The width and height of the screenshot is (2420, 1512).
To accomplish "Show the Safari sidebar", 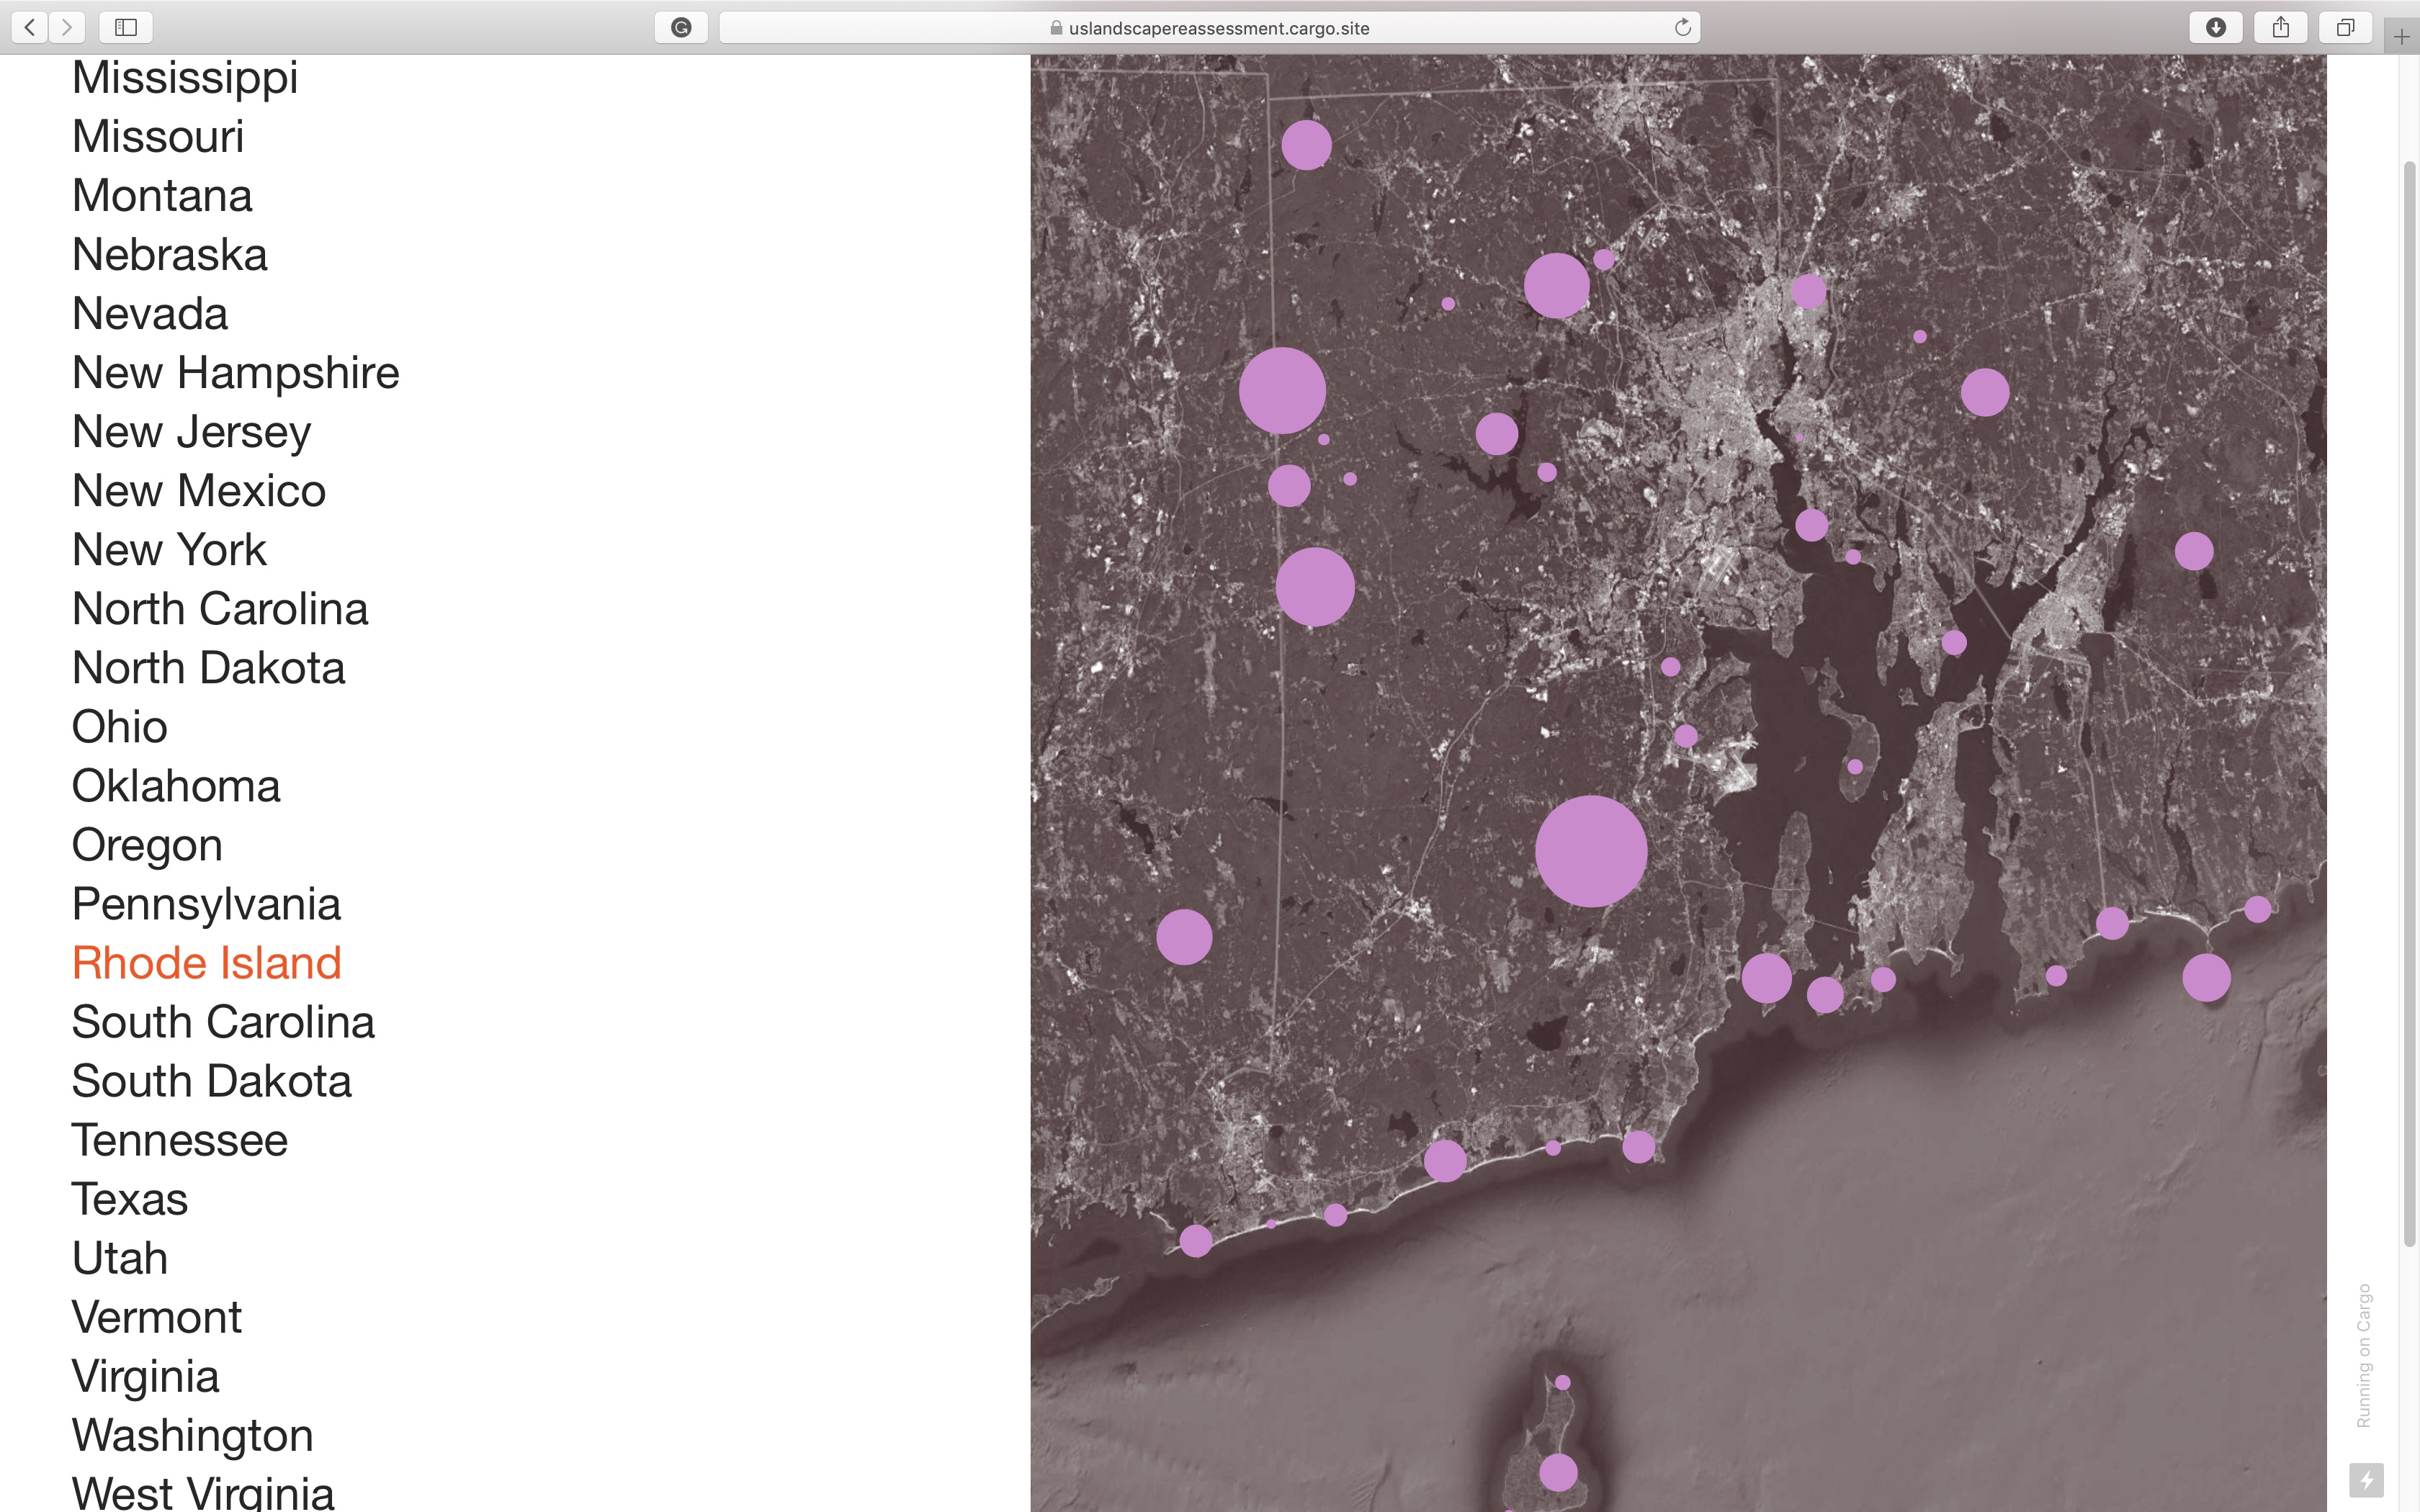I will click(126, 27).
